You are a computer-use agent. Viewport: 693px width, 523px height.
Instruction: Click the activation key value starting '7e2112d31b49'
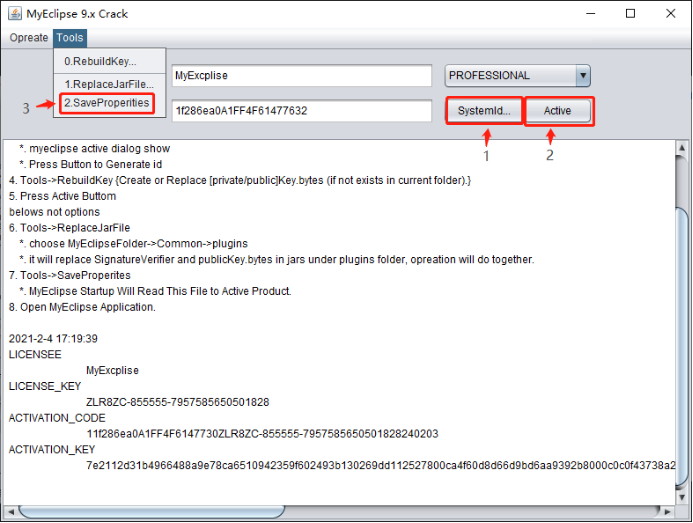(x=381, y=466)
